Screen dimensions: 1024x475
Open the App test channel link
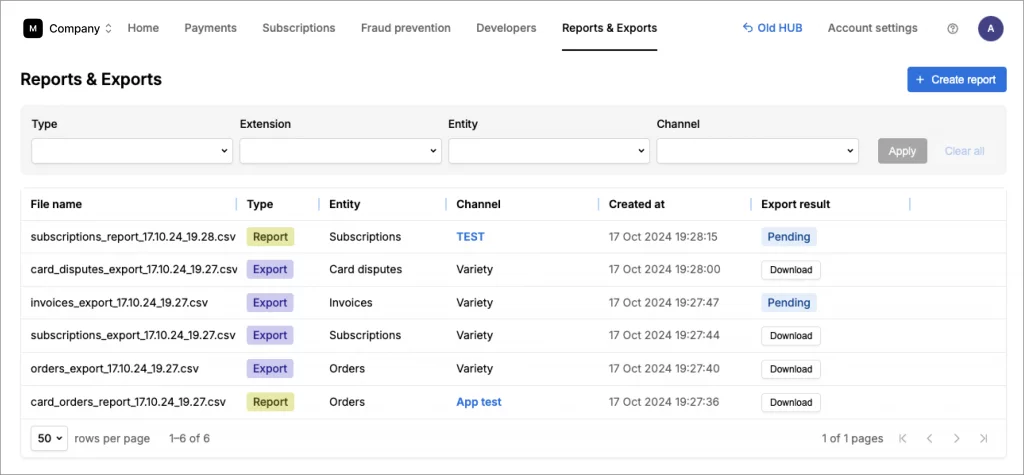(x=479, y=402)
